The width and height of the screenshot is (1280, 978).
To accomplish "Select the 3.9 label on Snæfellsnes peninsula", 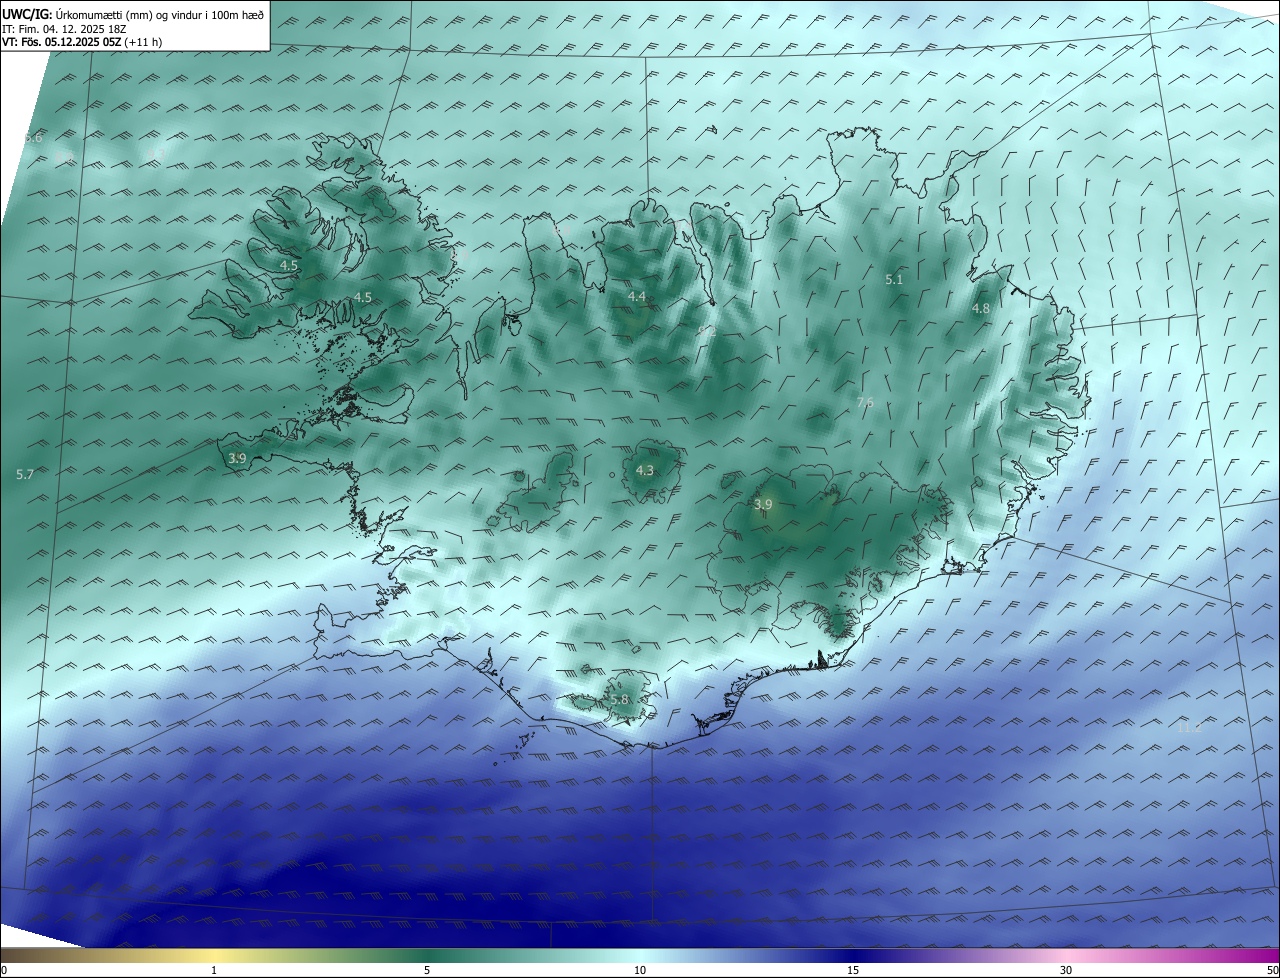I will click(237, 459).
